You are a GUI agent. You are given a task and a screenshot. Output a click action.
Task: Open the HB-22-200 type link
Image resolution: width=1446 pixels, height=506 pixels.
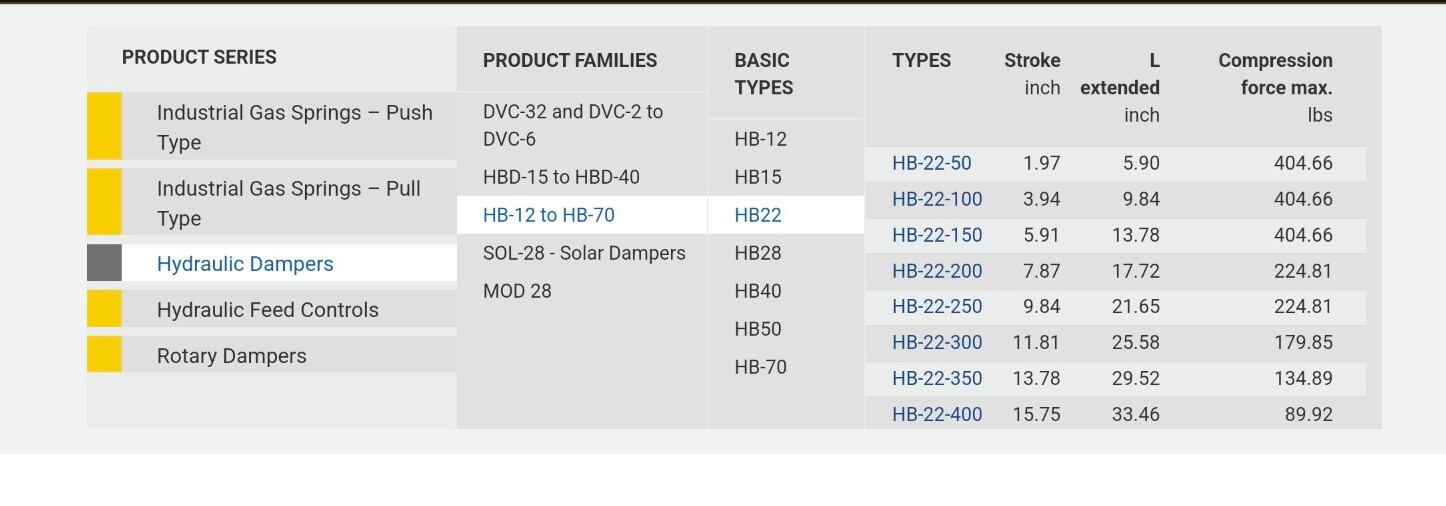[937, 271]
